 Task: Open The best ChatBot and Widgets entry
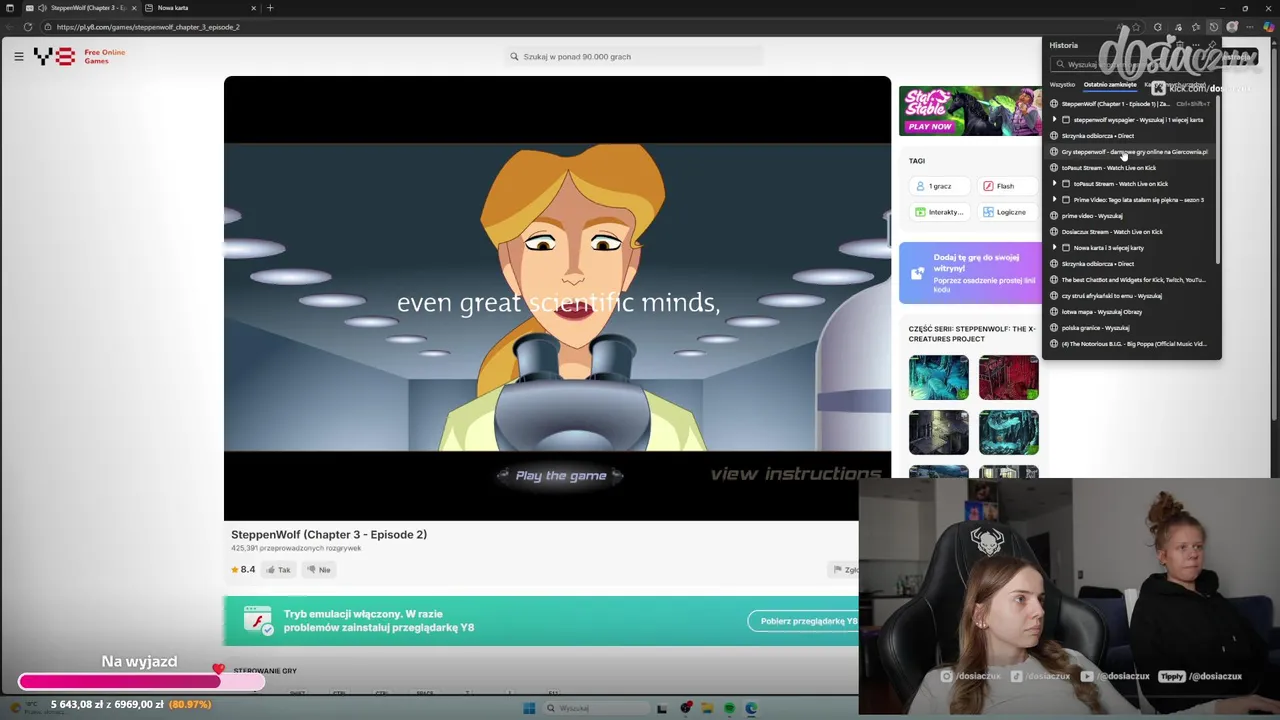tap(1131, 280)
